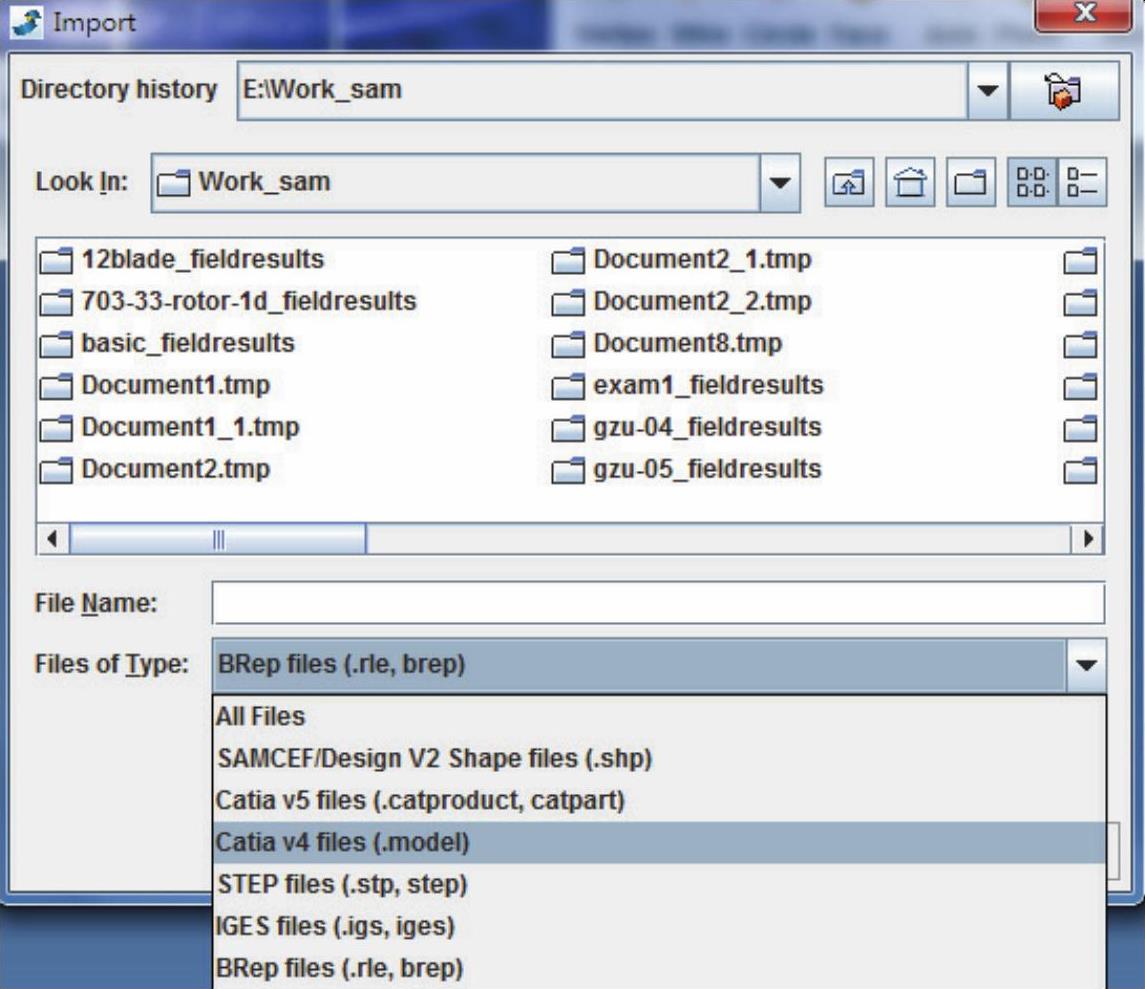Select All Files type option

261,717
